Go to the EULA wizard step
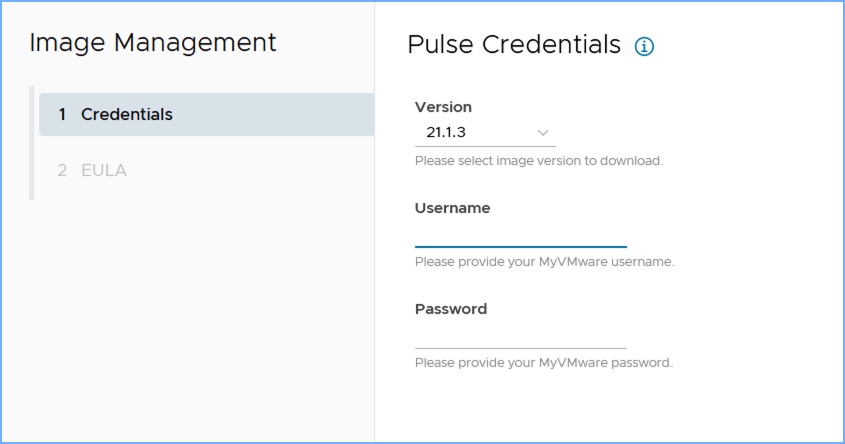The image size is (845, 444). pyautogui.click(x=104, y=171)
